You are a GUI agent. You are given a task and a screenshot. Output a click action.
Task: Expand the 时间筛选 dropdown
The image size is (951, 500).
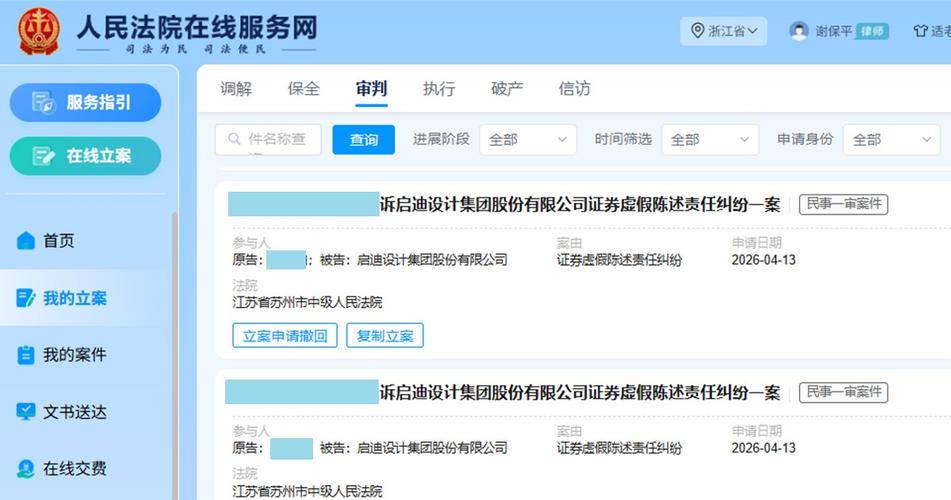pos(710,140)
